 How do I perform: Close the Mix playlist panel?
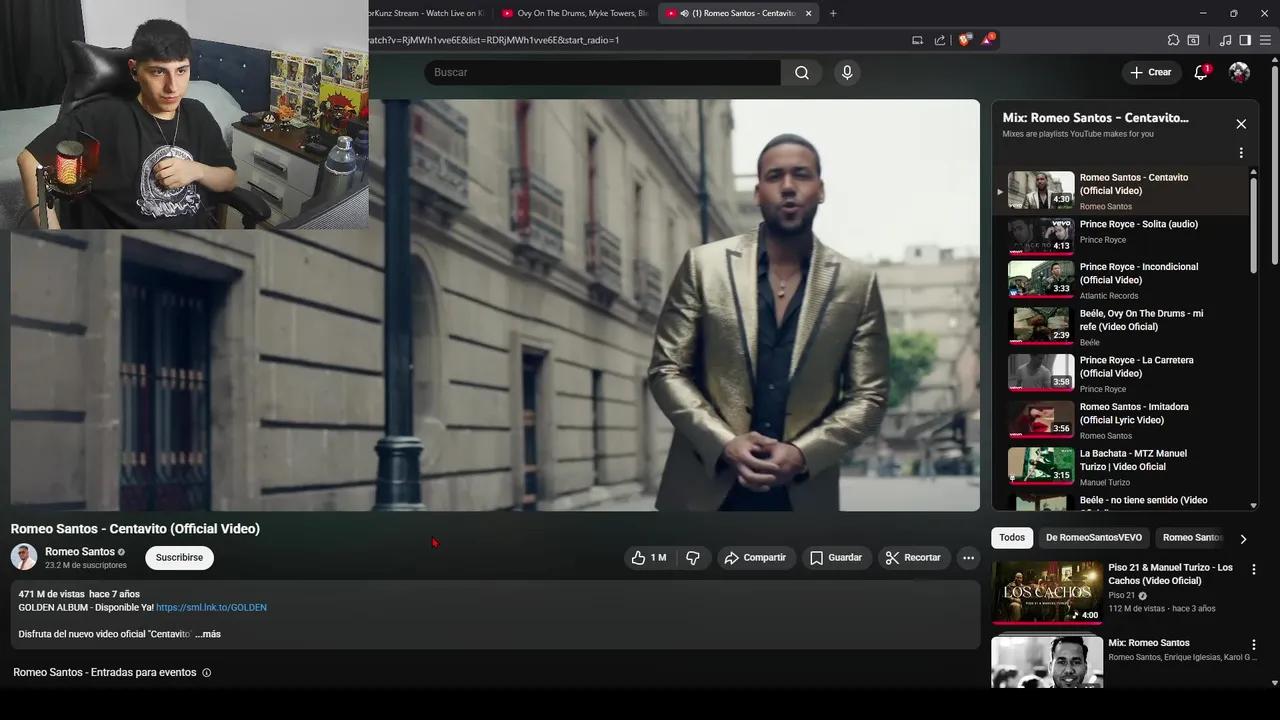(x=1241, y=124)
